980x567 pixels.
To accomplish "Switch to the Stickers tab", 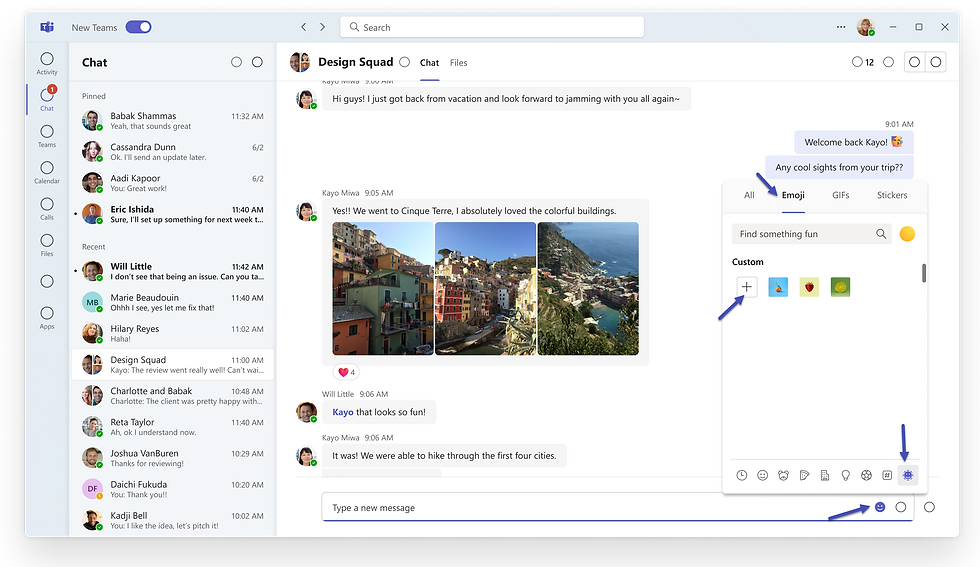I will tap(892, 195).
